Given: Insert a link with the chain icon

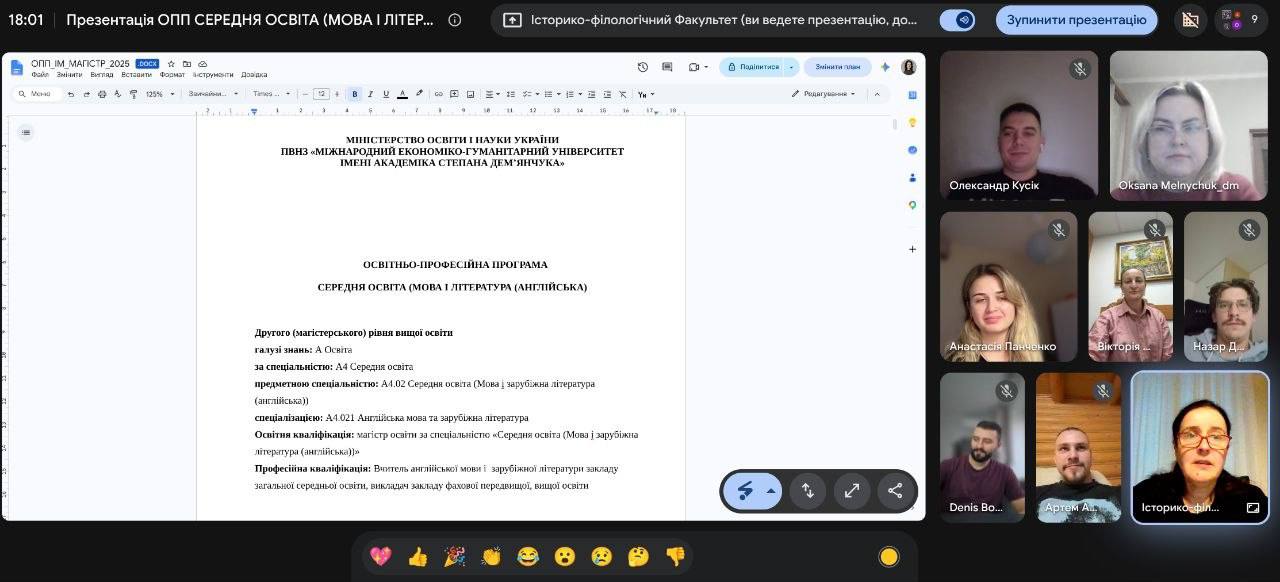Looking at the screenshot, I should click(438, 94).
